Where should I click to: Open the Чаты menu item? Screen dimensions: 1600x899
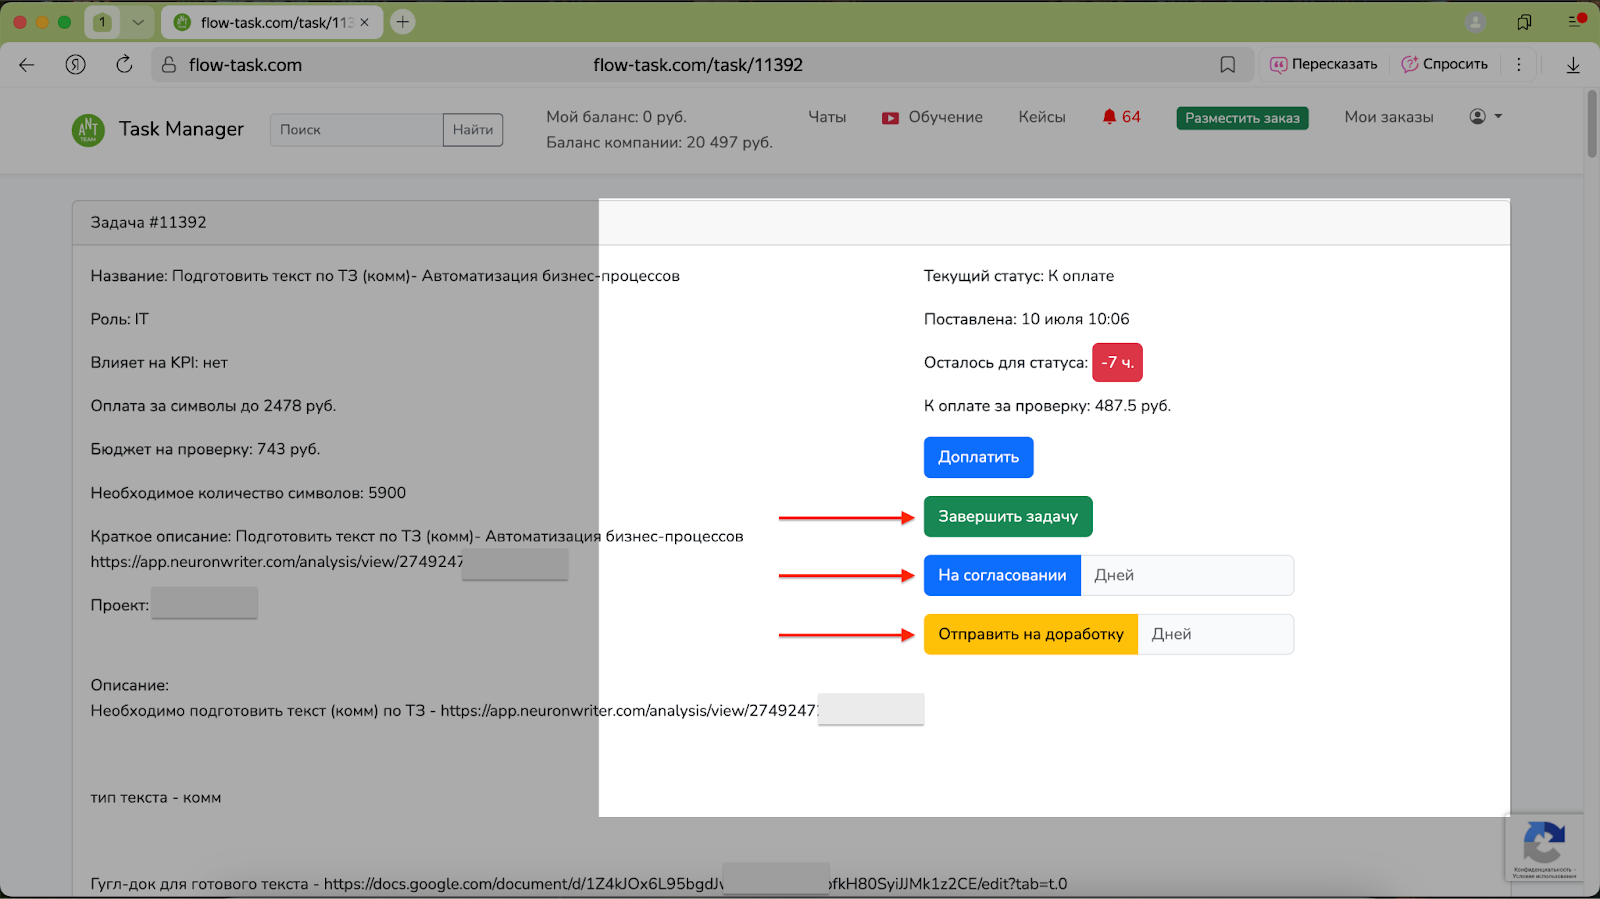pos(826,117)
